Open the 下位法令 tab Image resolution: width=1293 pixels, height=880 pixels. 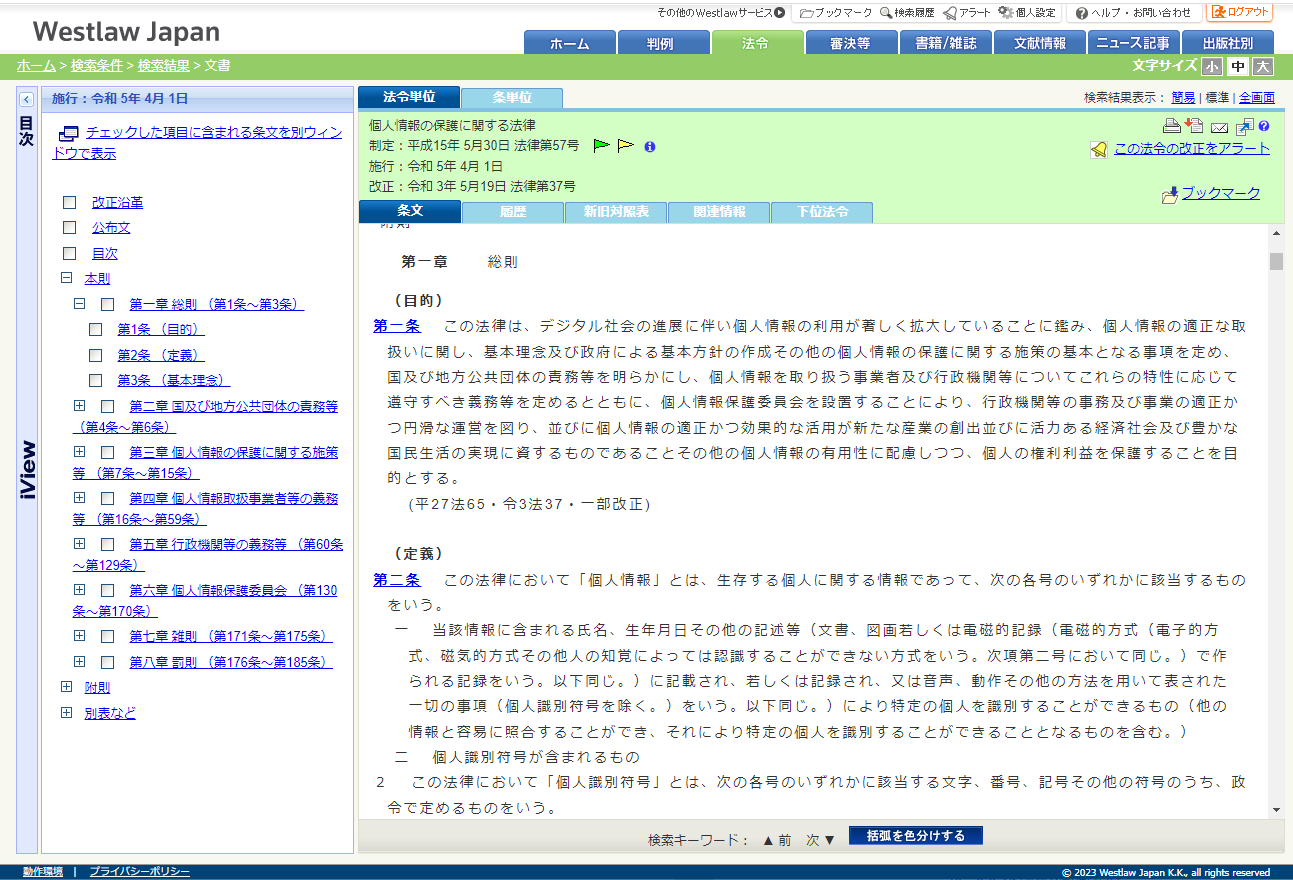coord(822,212)
